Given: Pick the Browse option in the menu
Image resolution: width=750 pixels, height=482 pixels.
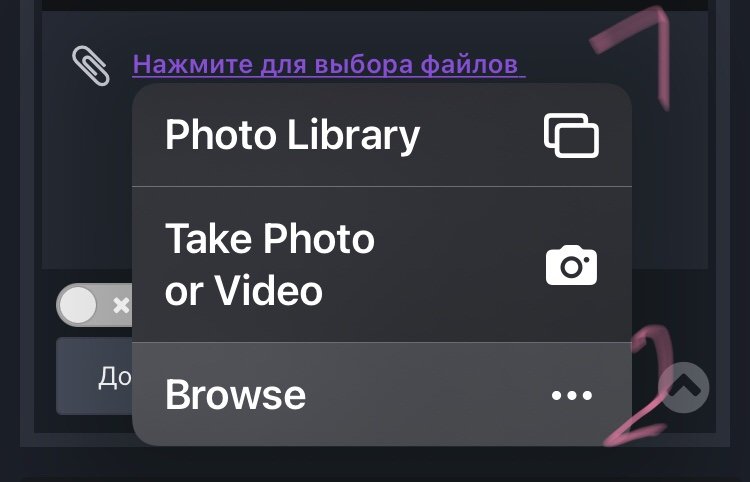Looking at the screenshot, I should pos(382,394).
